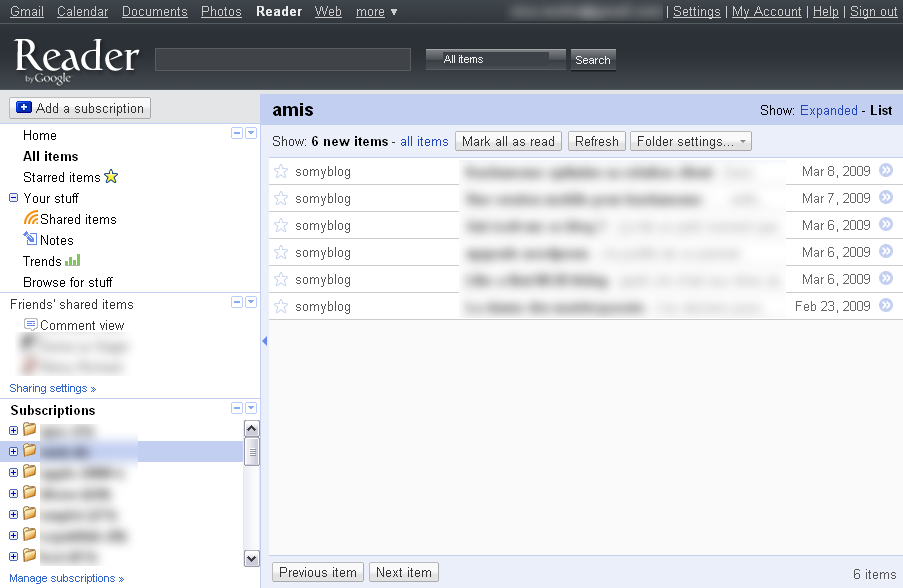
Task: Open Manage subscriptions
Action: pos(67,578)
